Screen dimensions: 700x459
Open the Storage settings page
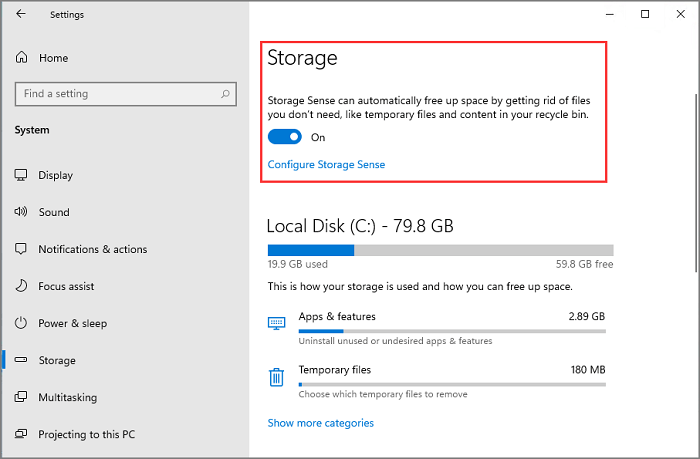pyautogui.click(x=57, y=360)
